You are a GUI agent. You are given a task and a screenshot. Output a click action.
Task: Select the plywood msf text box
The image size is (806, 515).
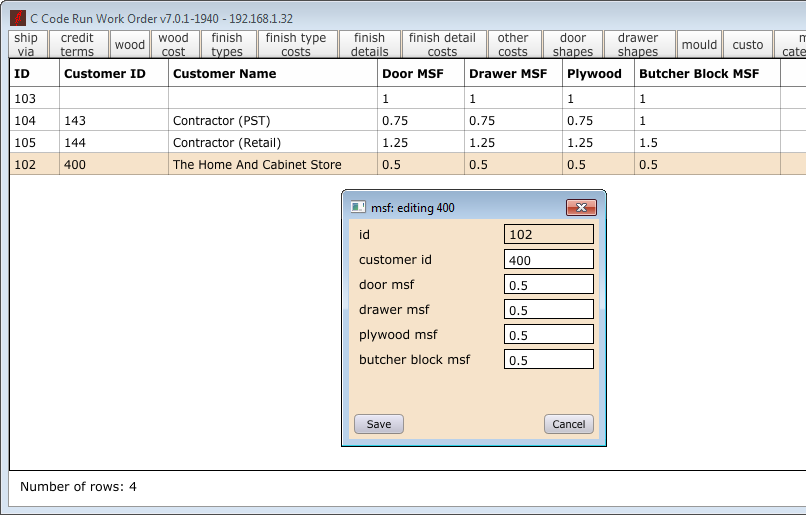(548, 335)
